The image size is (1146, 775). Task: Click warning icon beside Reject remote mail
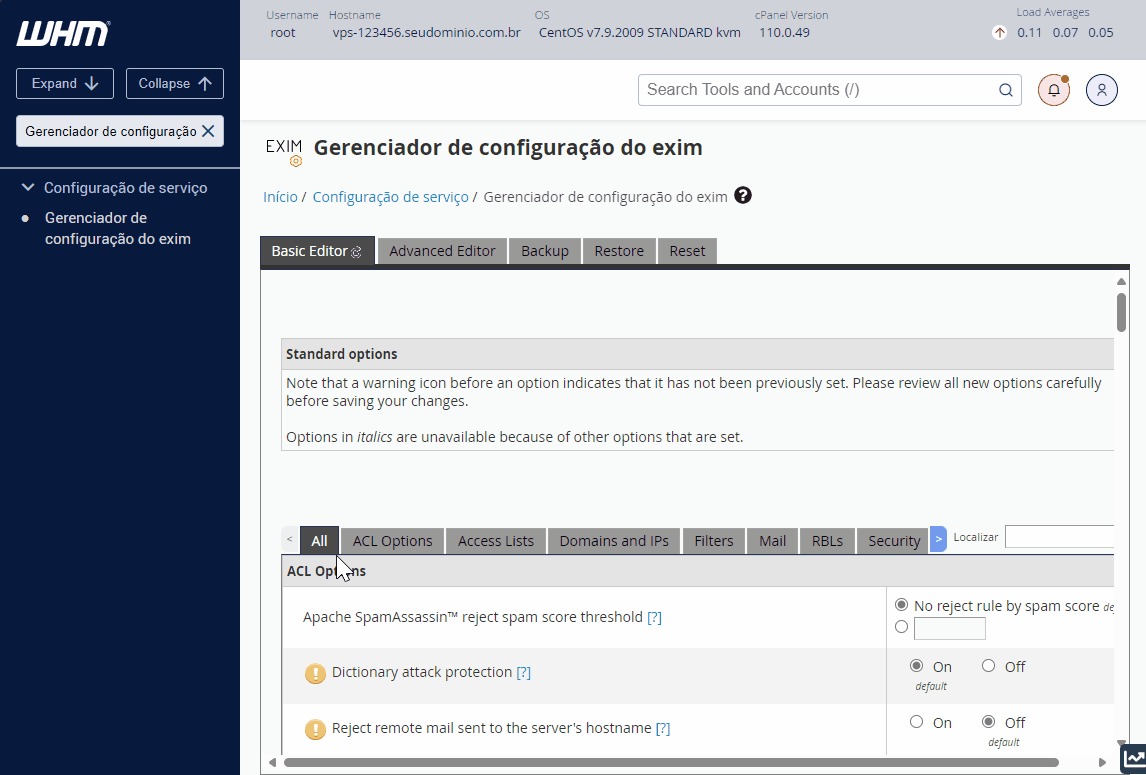pos(315,729)
